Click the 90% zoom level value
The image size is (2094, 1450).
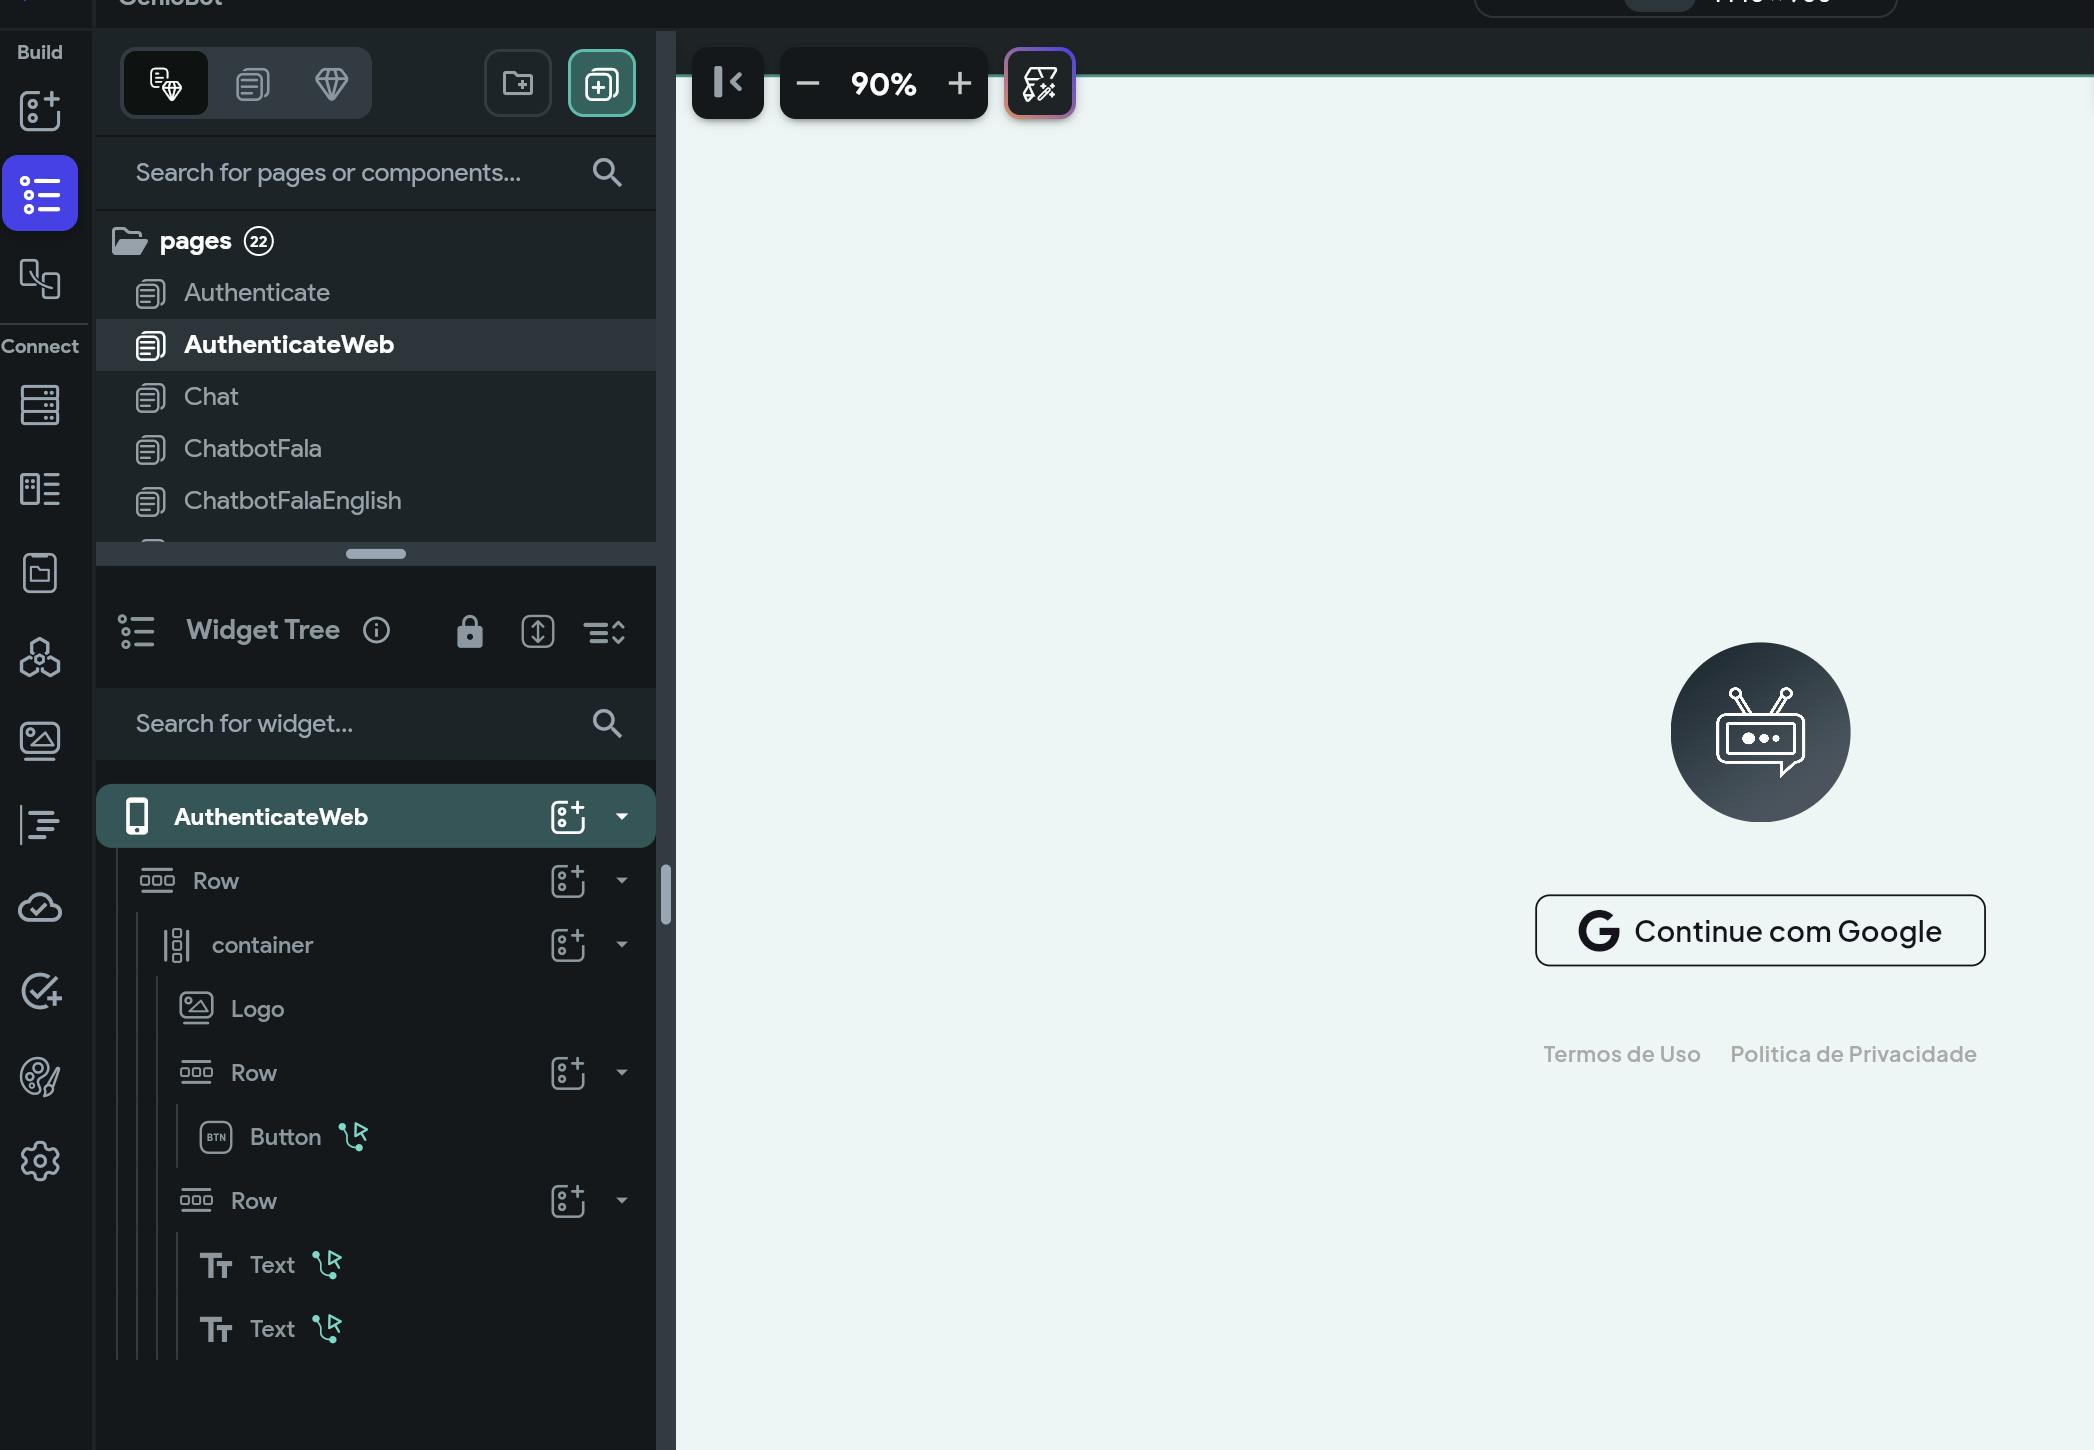pos(884,83)
